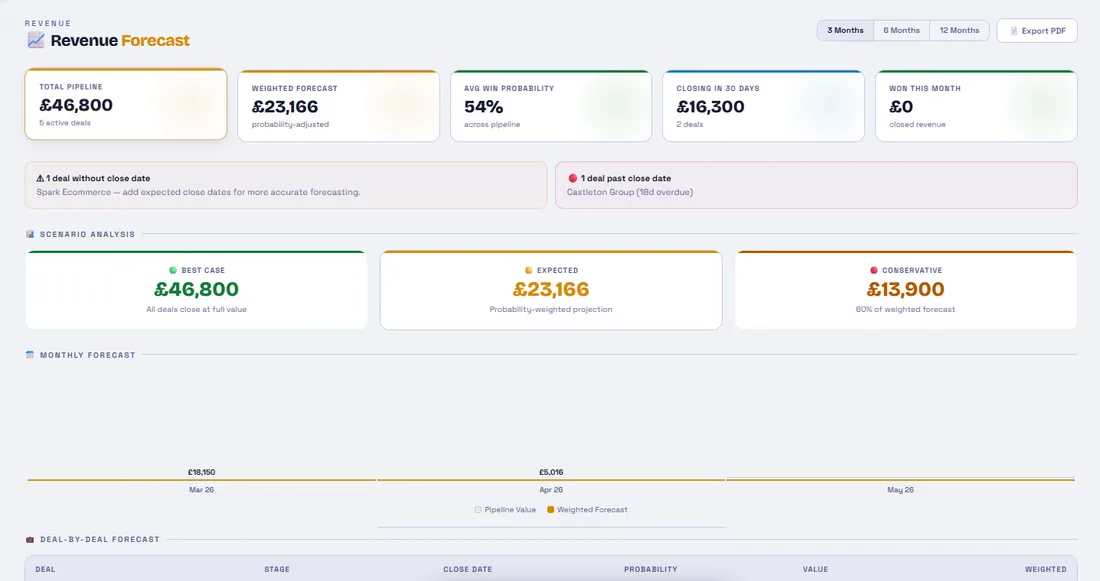Click the Weighted Forecast orange color swatch
Screen dimensions: 1100x581
click(549, 509)
